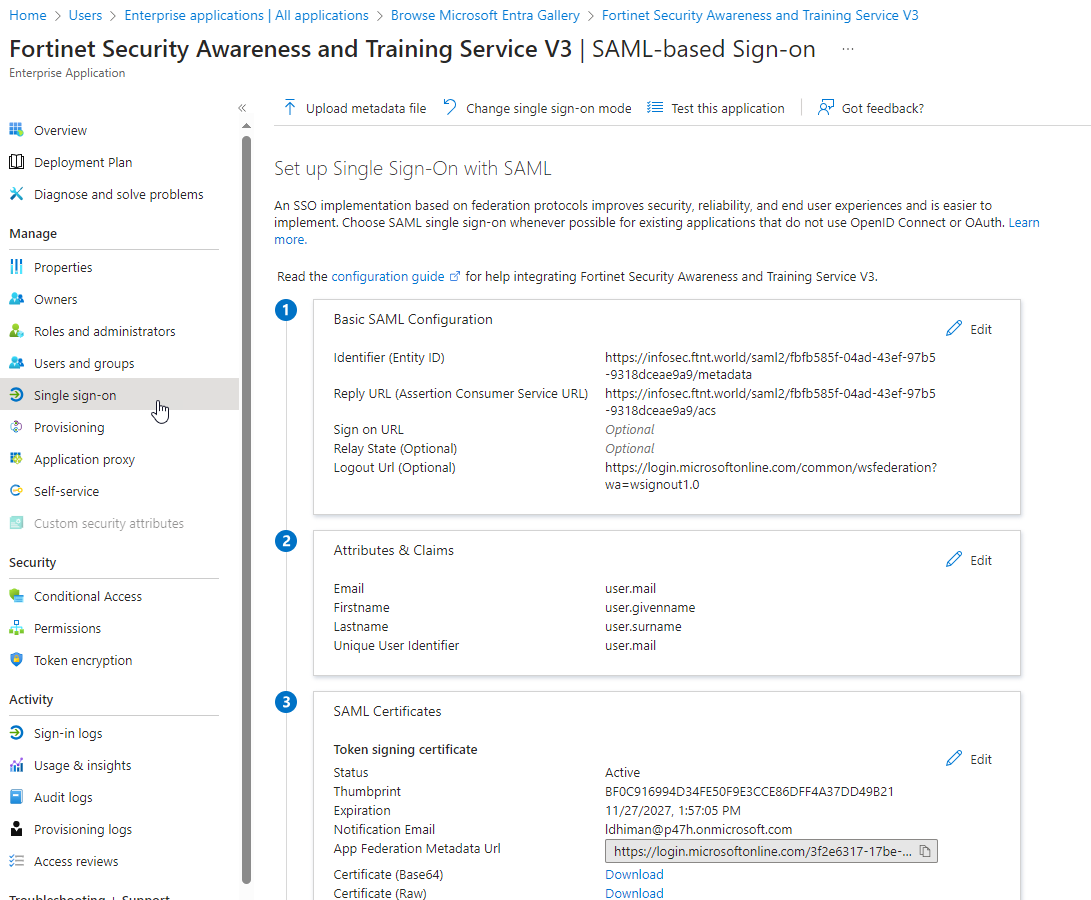Click the sidebar vertical scrollbar
The width and height of the screenshot is (1091, 900).
246,510
